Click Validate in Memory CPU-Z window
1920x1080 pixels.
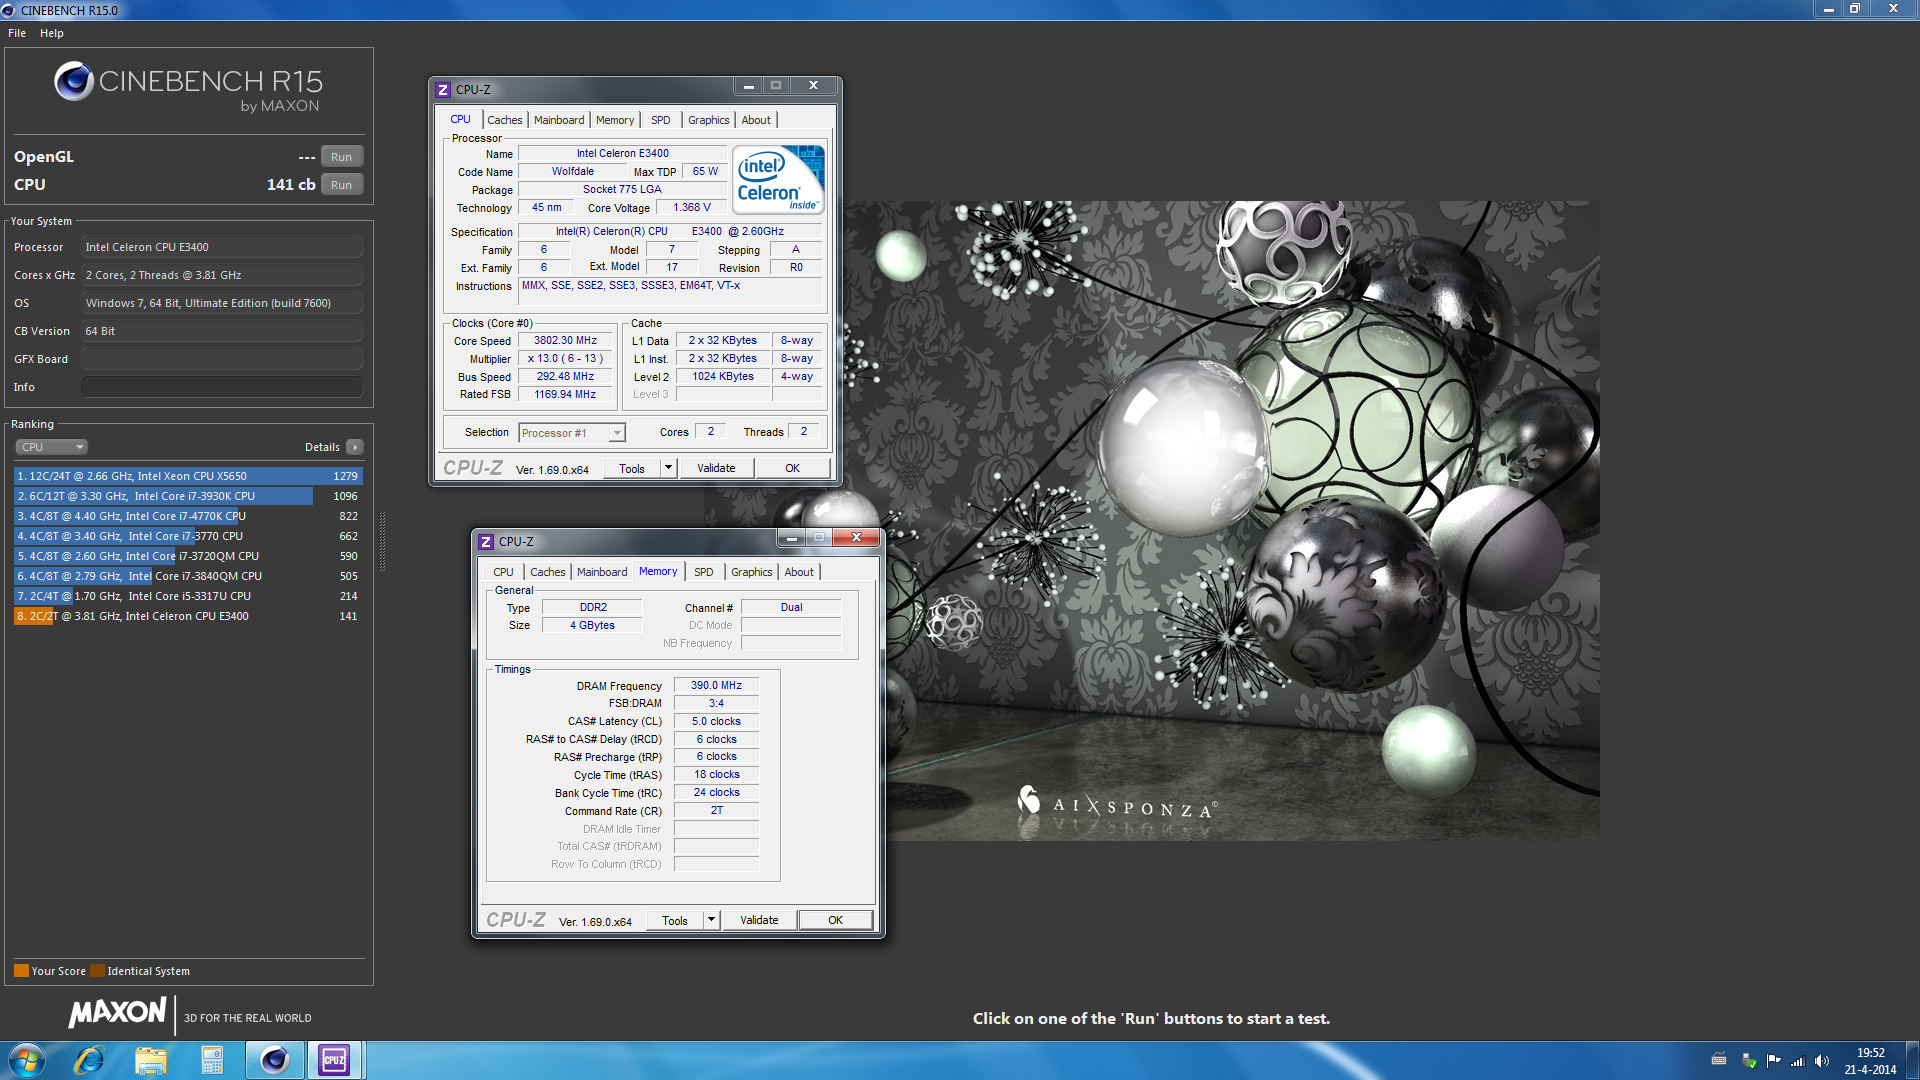(x=759, y=920)
